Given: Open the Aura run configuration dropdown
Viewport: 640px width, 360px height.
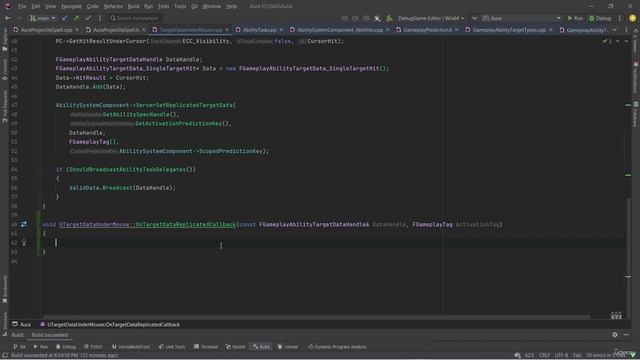Looking at the screenshot, I should coord(521,18).
